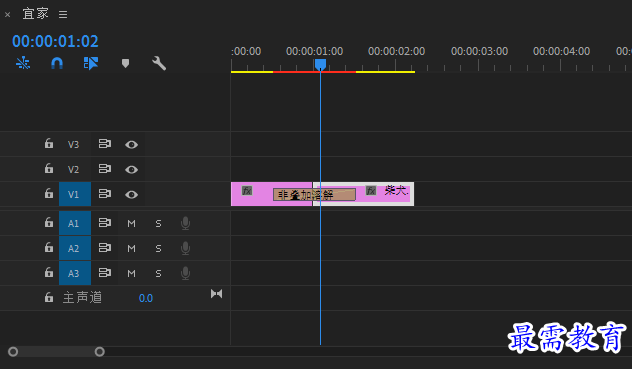The image size is (632, 369).
Task: Click fx badge on 柴犬 clip
Action: [x=371, y=190]
